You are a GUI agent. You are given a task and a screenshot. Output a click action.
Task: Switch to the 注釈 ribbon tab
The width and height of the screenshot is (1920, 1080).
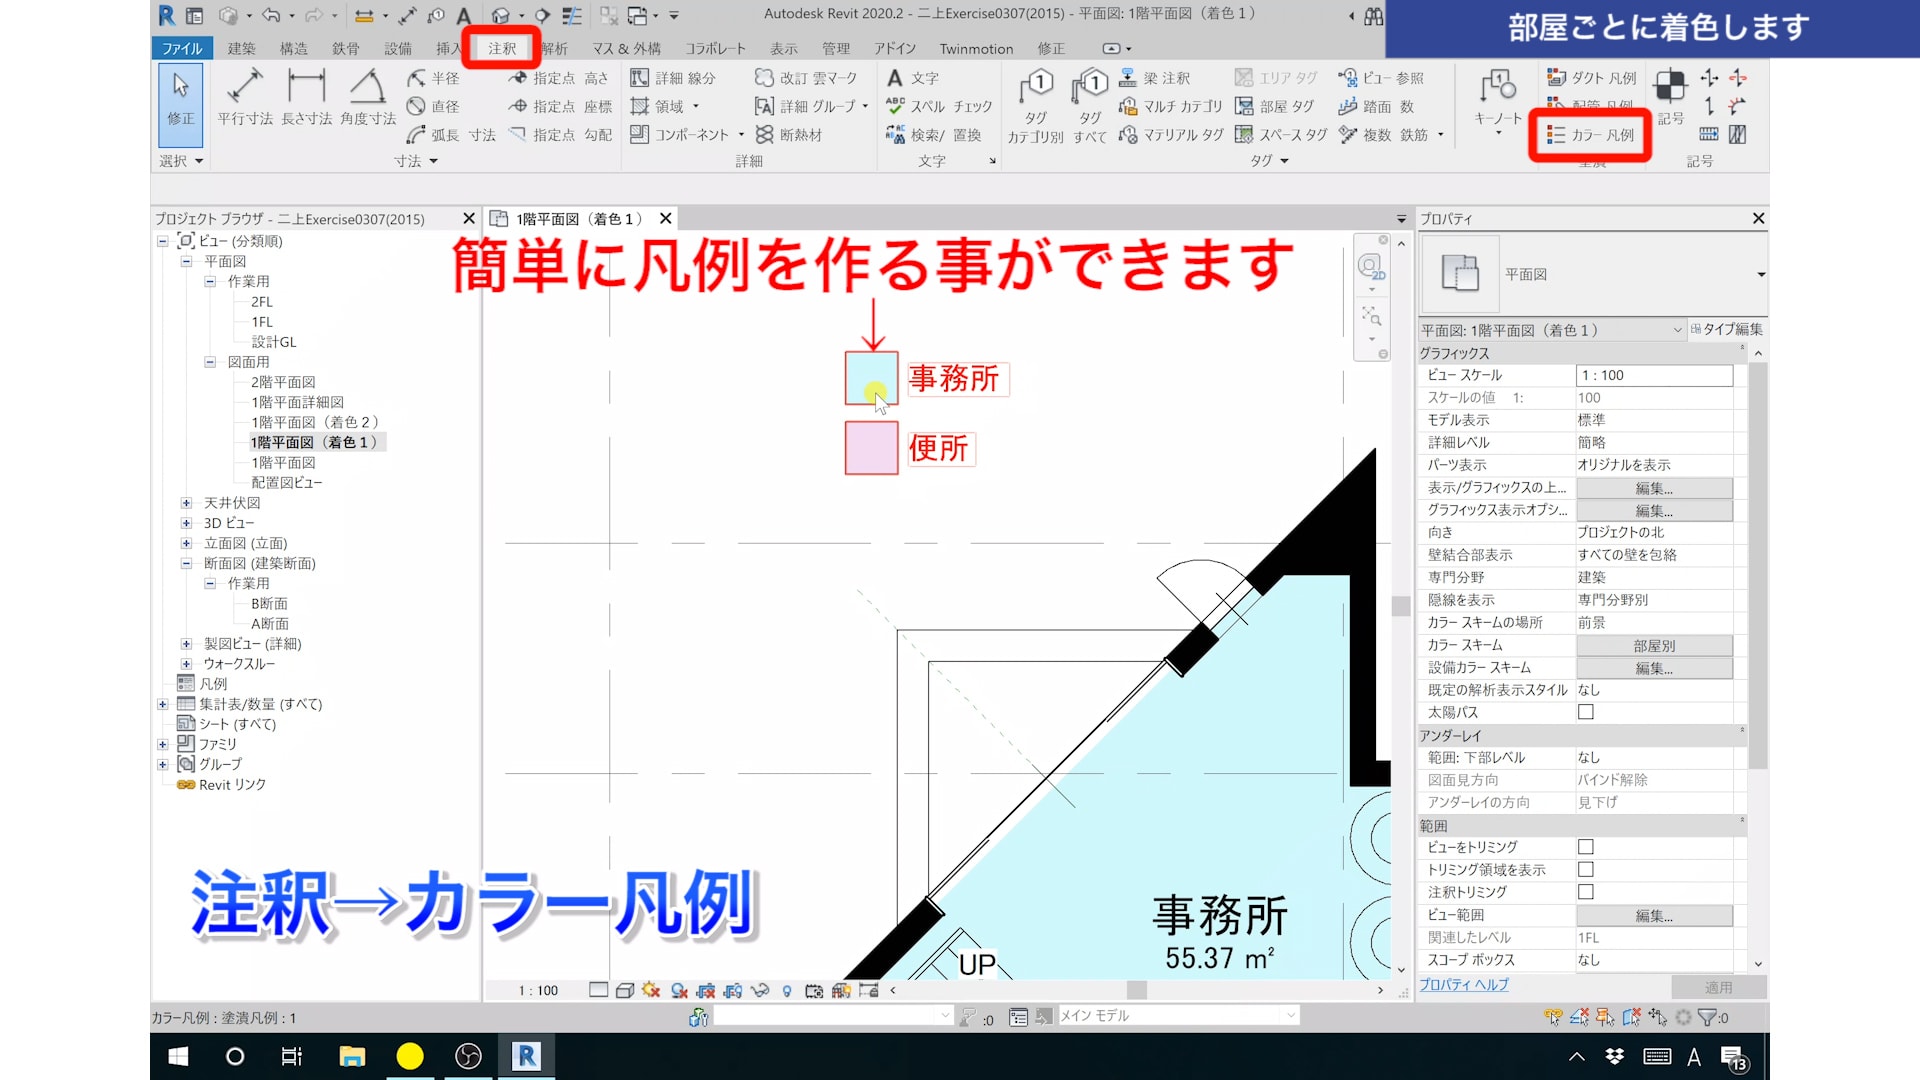[502, 48]
